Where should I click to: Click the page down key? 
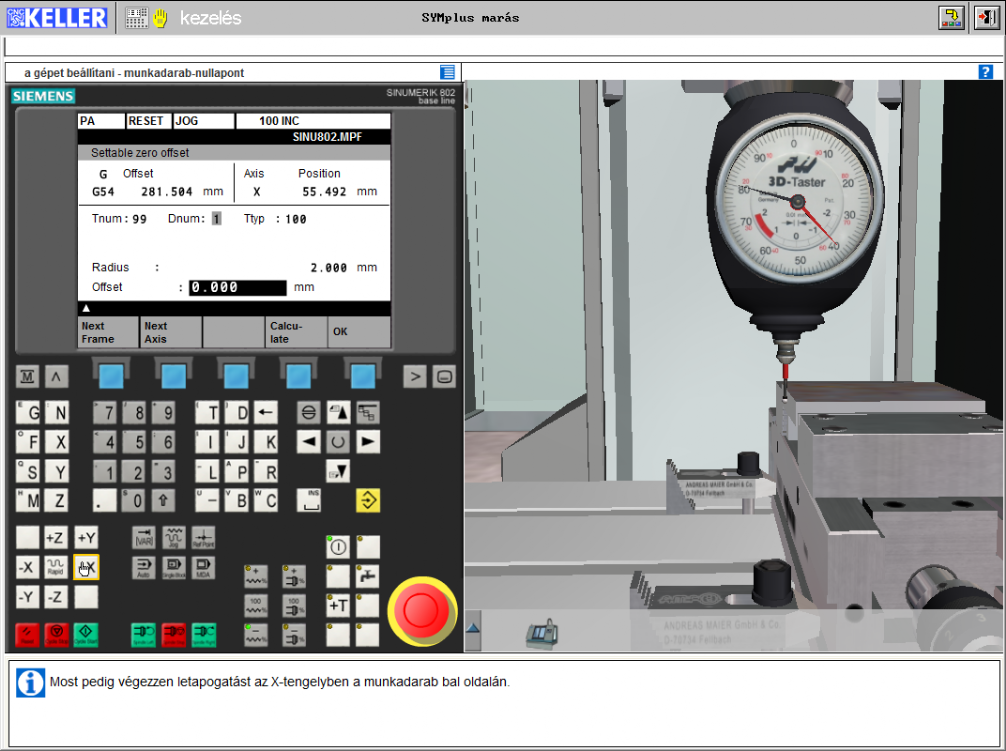338,471
